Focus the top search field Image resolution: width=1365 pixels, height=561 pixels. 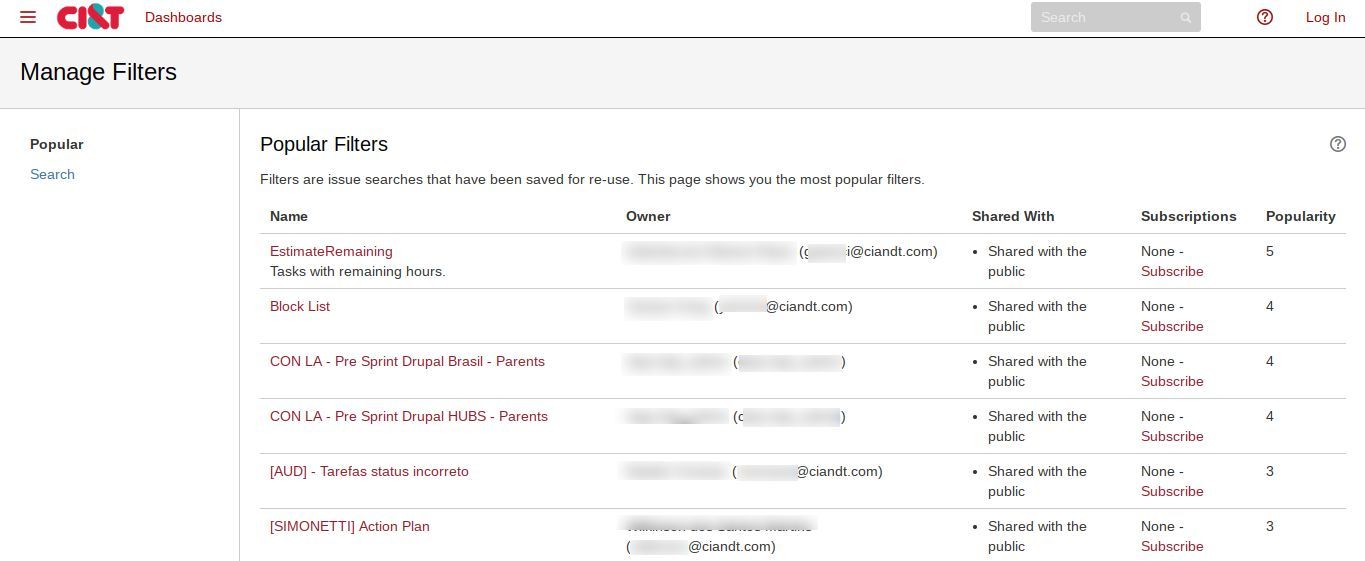1116,17
